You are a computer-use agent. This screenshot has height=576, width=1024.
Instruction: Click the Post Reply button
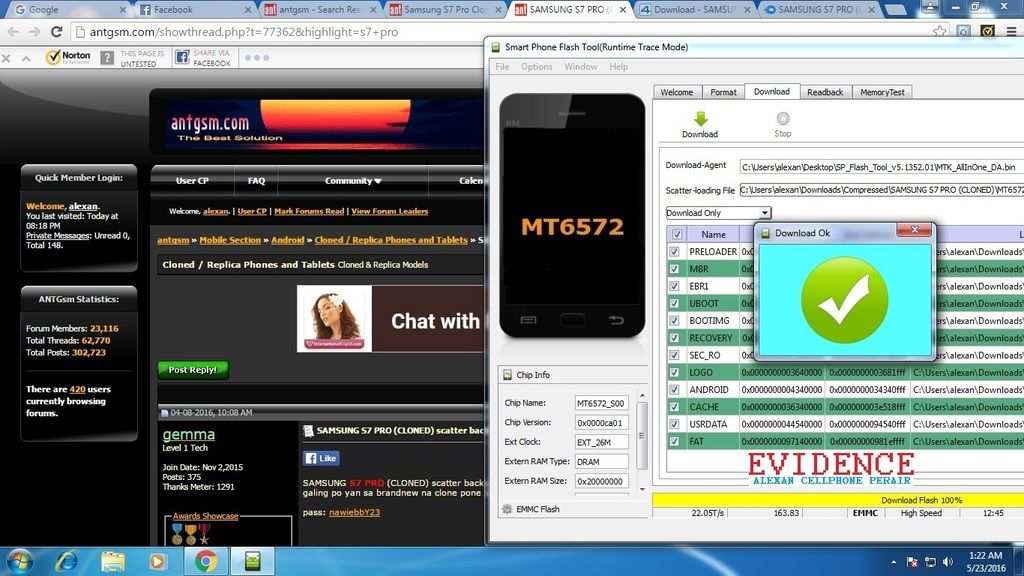(193, 370)
